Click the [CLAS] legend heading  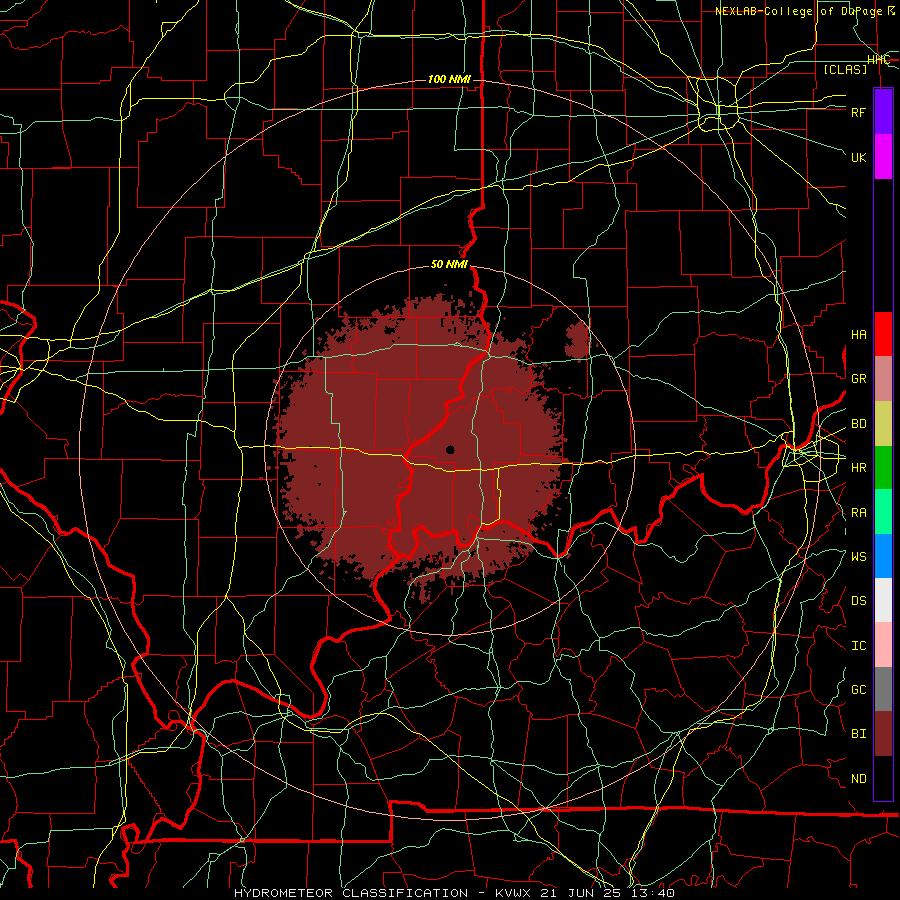845,69
